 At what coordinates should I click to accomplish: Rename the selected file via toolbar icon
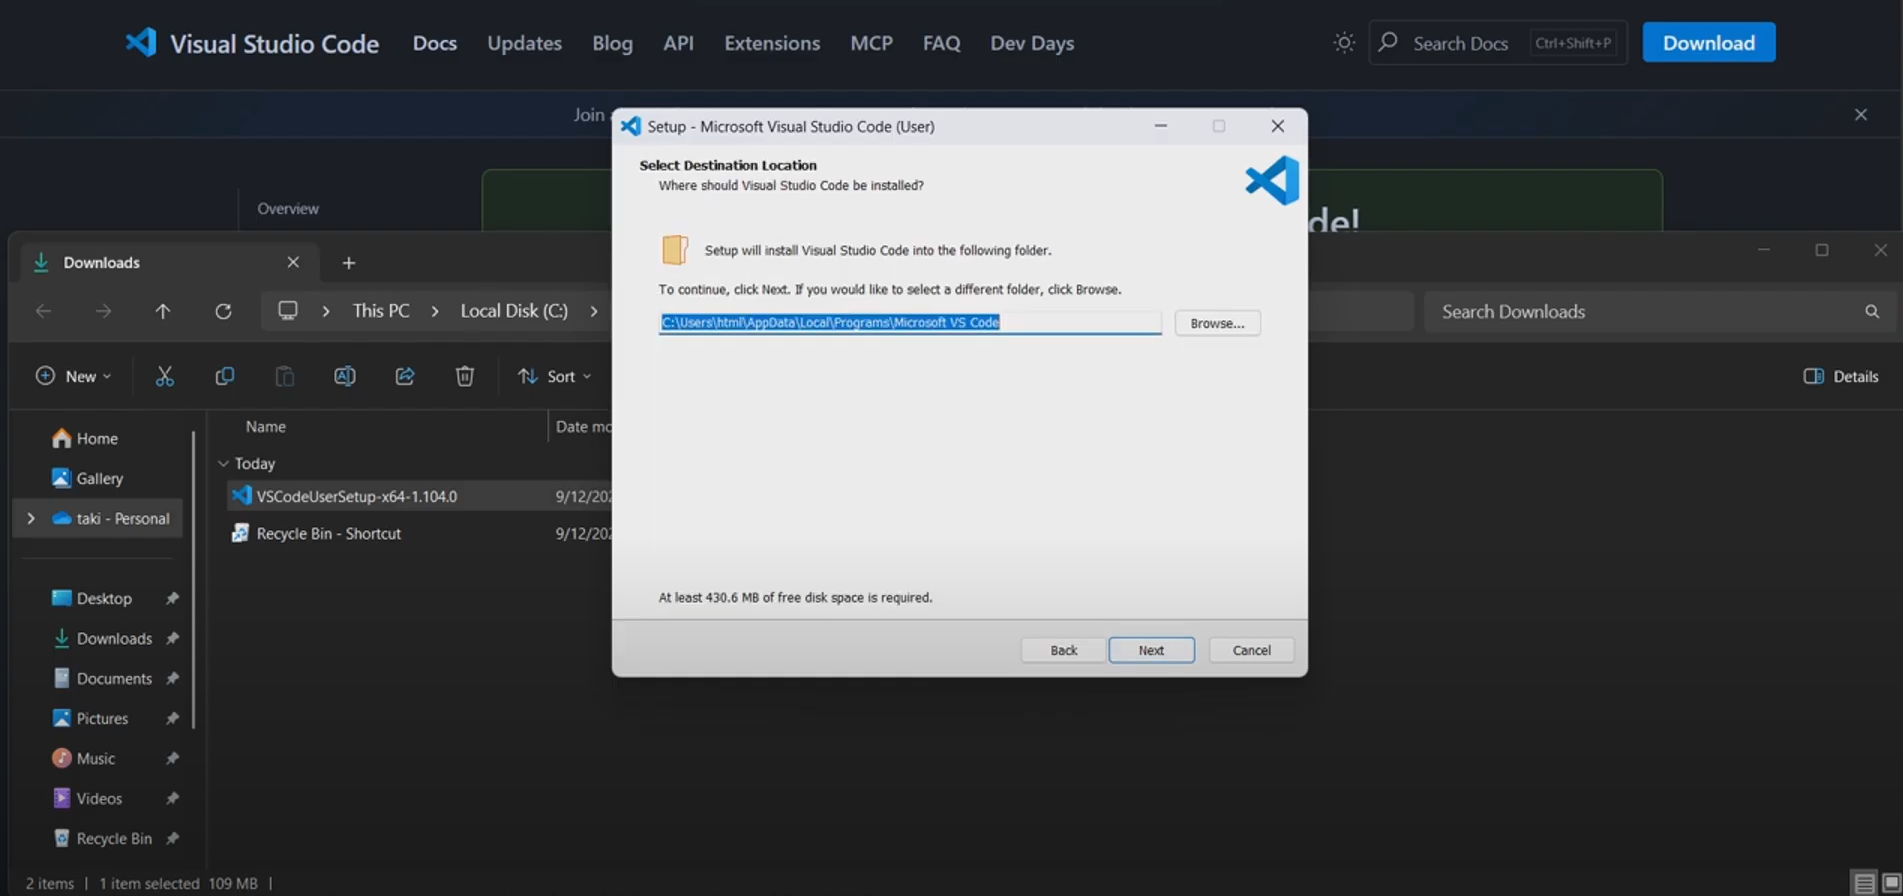click(345, 376)
